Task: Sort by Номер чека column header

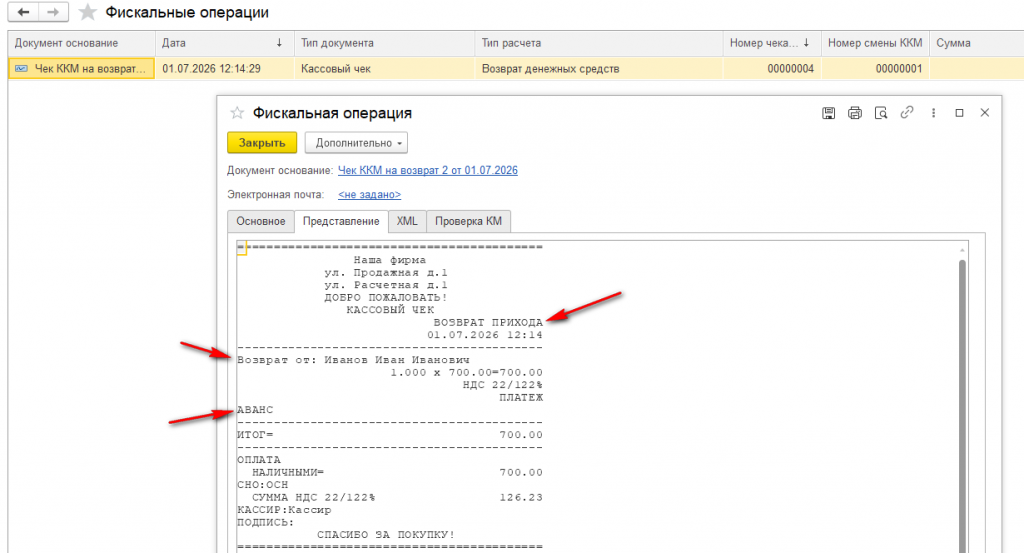Action: [x=772, y=43]
